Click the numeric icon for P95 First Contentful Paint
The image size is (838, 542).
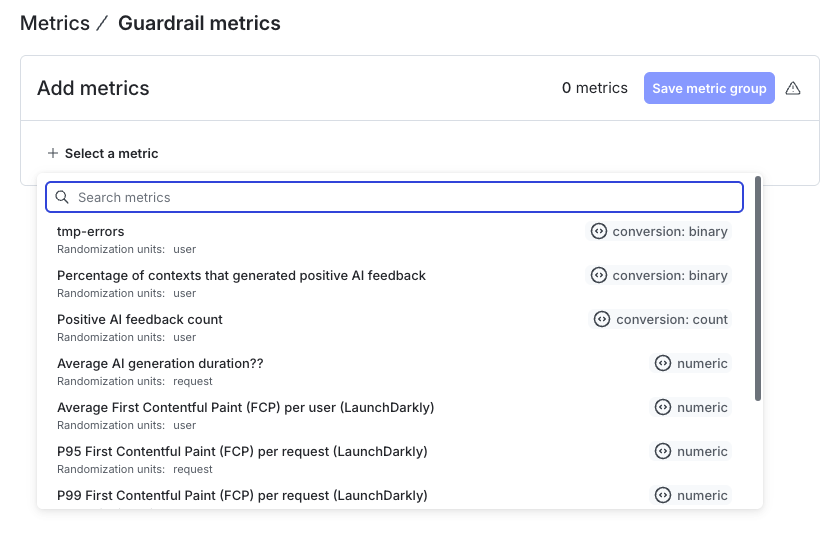coord(662,451)
